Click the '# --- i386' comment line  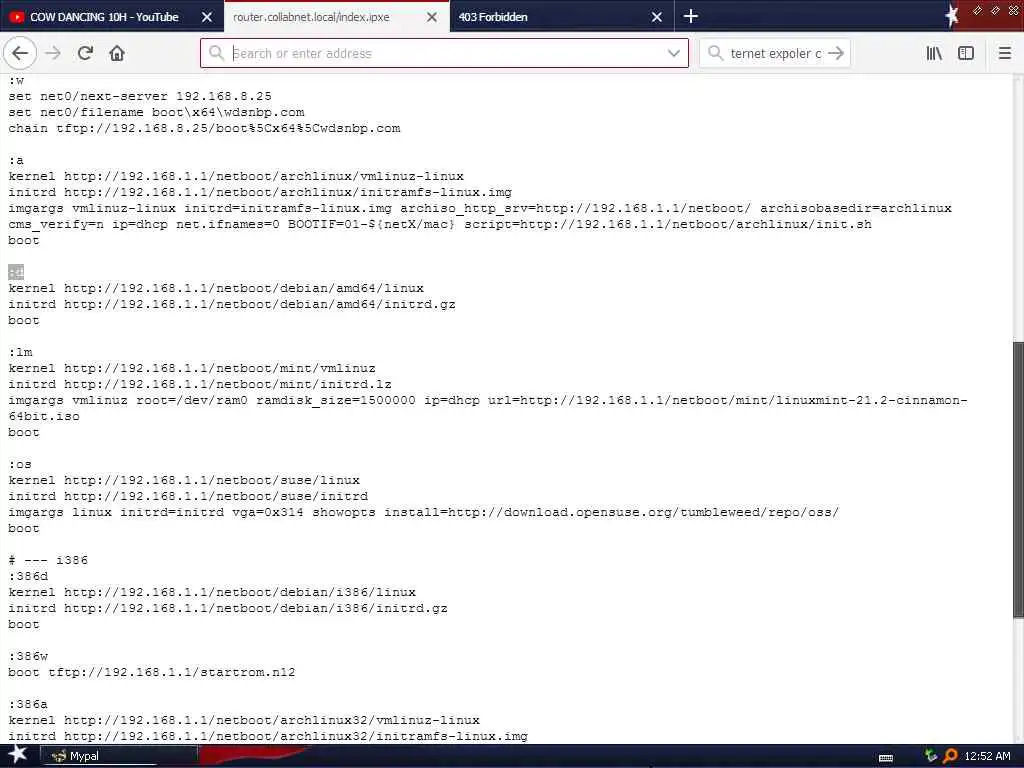click(x=48, y=560)
